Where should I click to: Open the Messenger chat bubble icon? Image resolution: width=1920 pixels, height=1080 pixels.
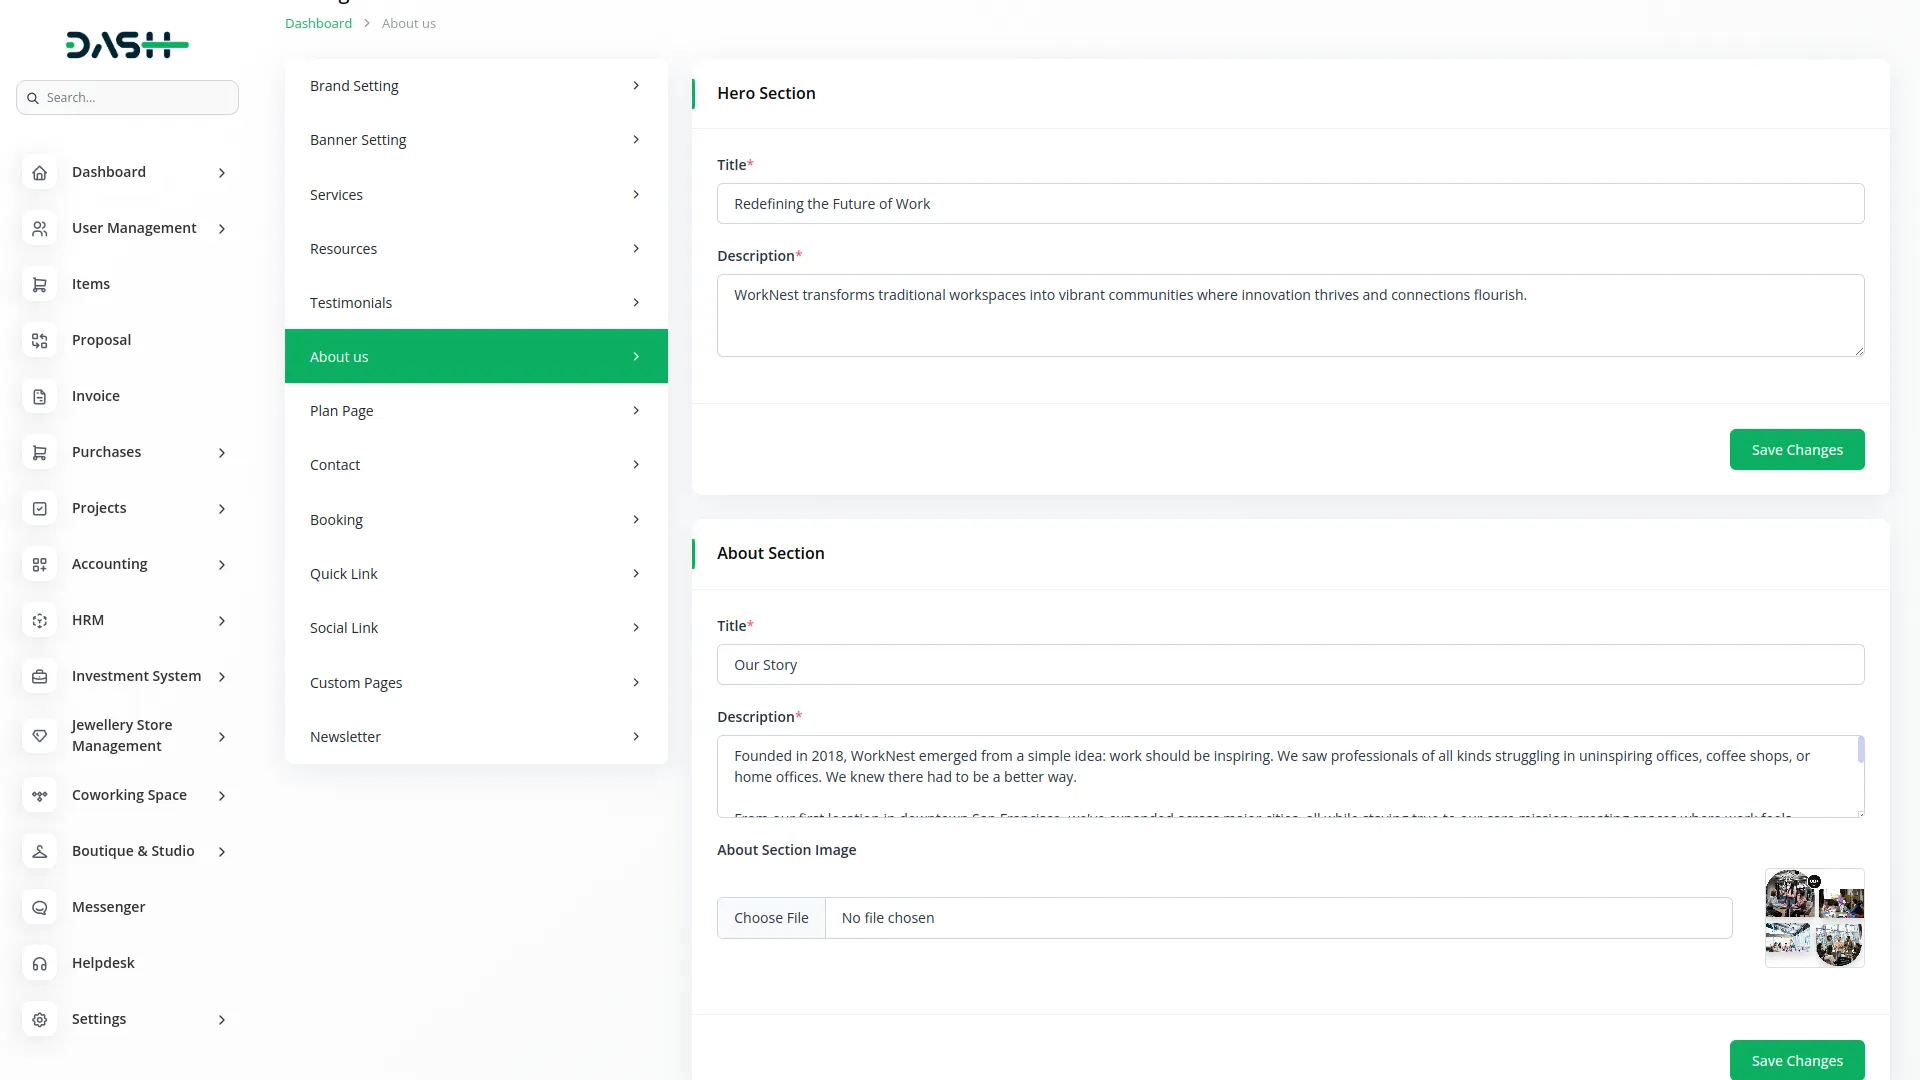click(x=39, y=907)
